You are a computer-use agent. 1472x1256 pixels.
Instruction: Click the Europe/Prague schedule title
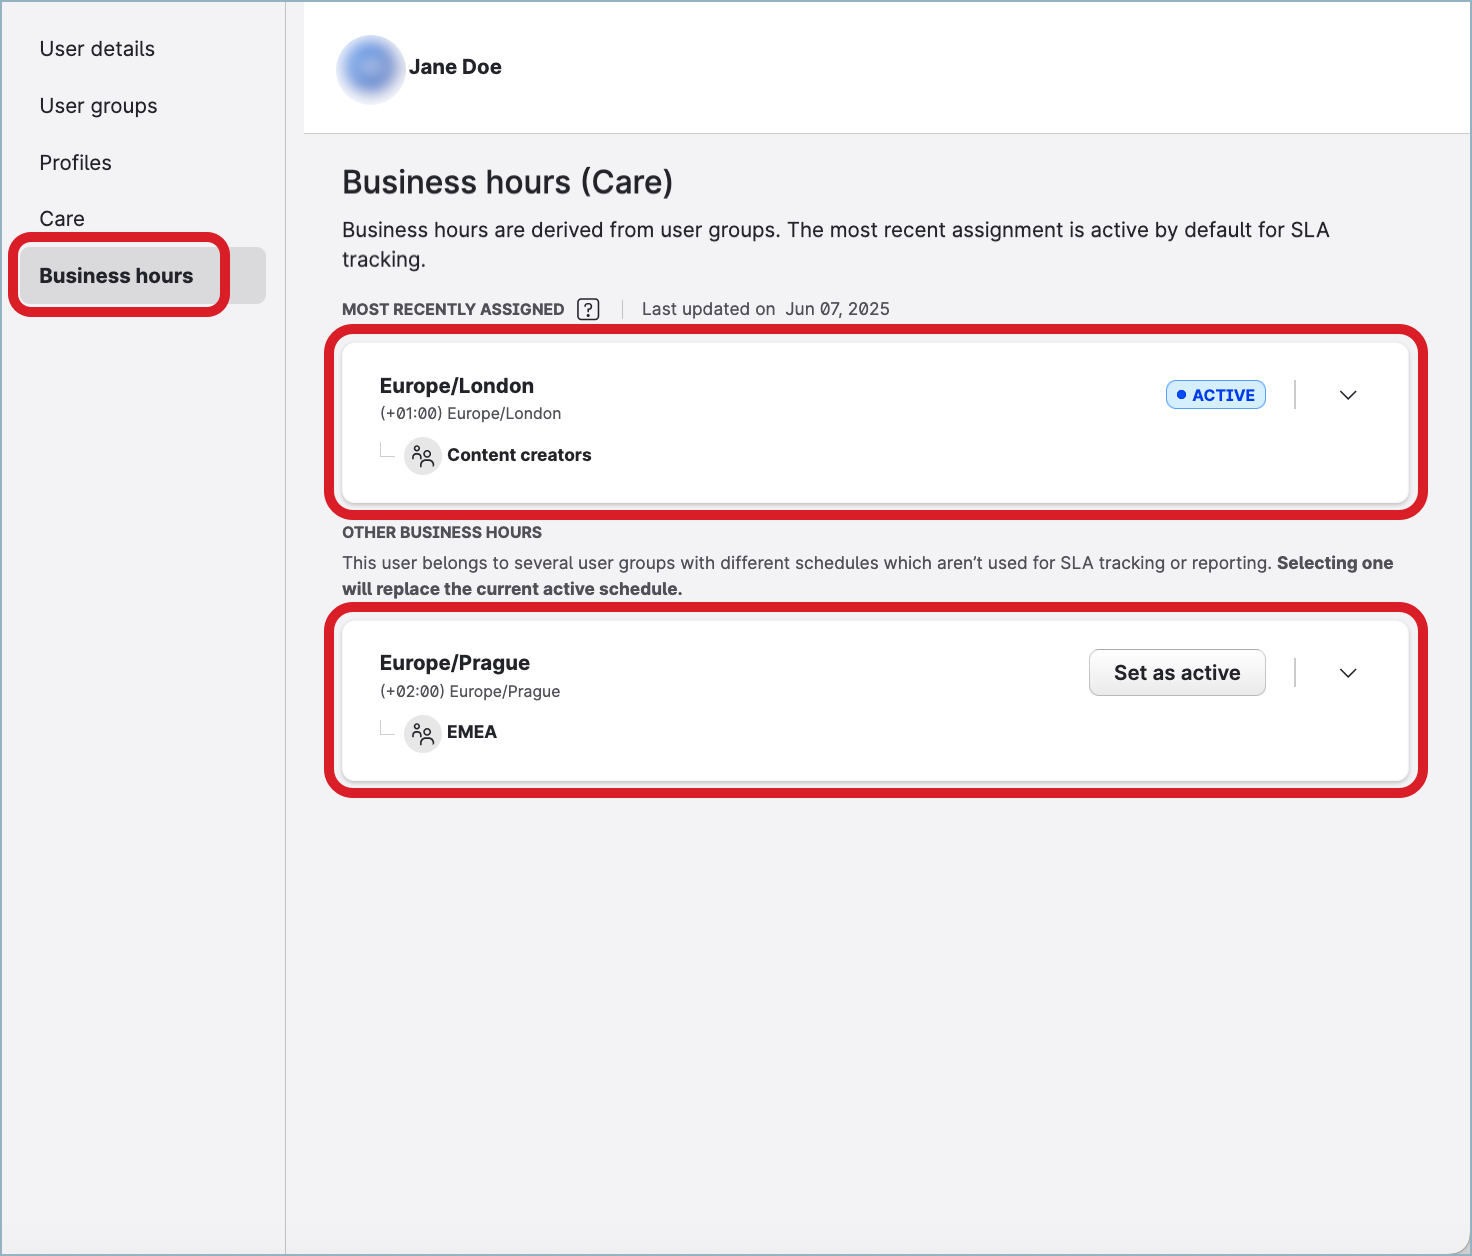[454, 663]
